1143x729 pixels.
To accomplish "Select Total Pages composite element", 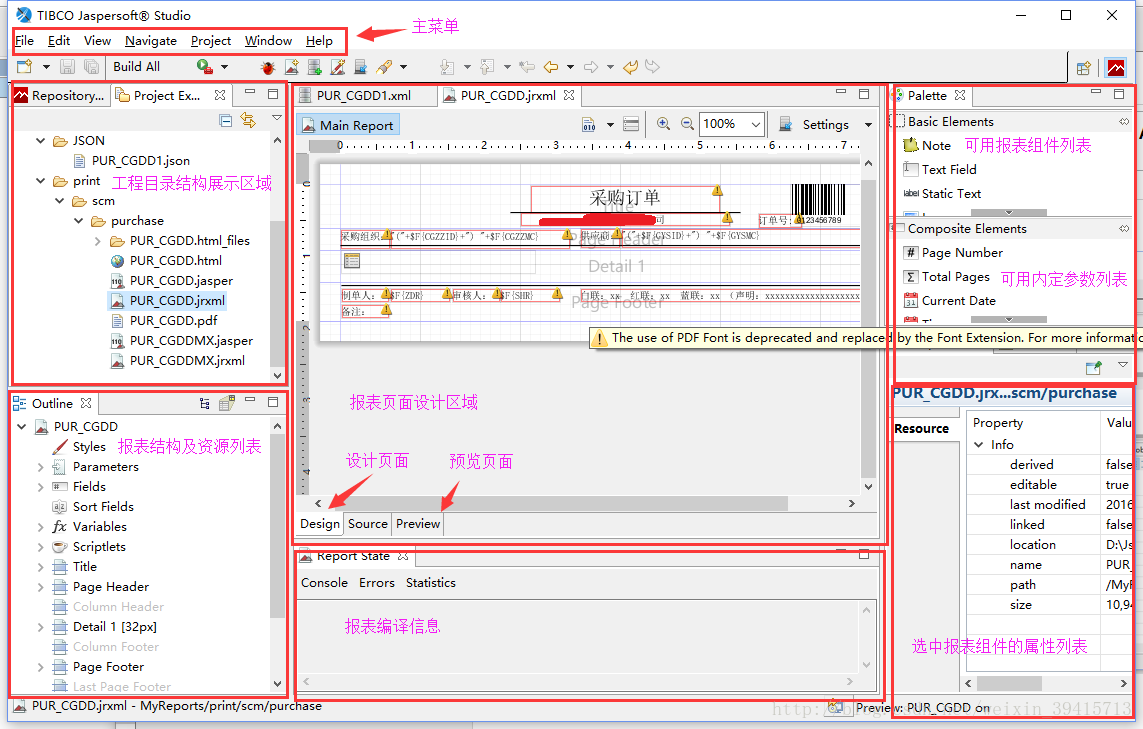I will [946, 276].
